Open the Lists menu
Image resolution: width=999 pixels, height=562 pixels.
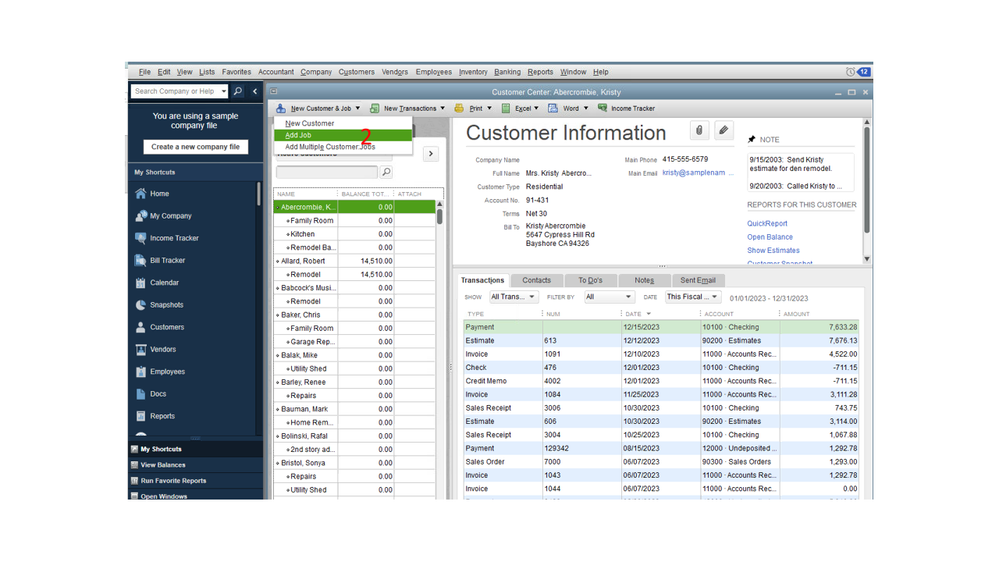coord(206,72)
